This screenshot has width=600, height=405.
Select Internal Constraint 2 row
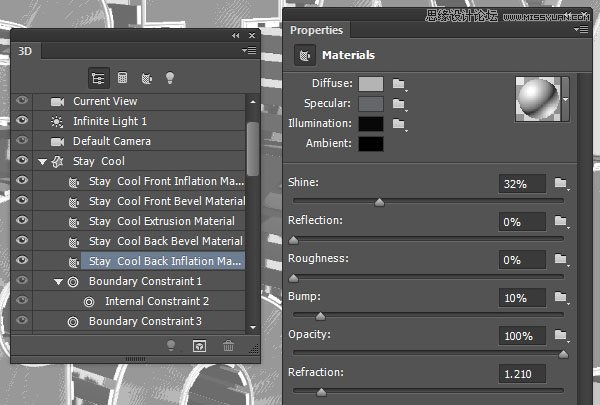point(139,301)
